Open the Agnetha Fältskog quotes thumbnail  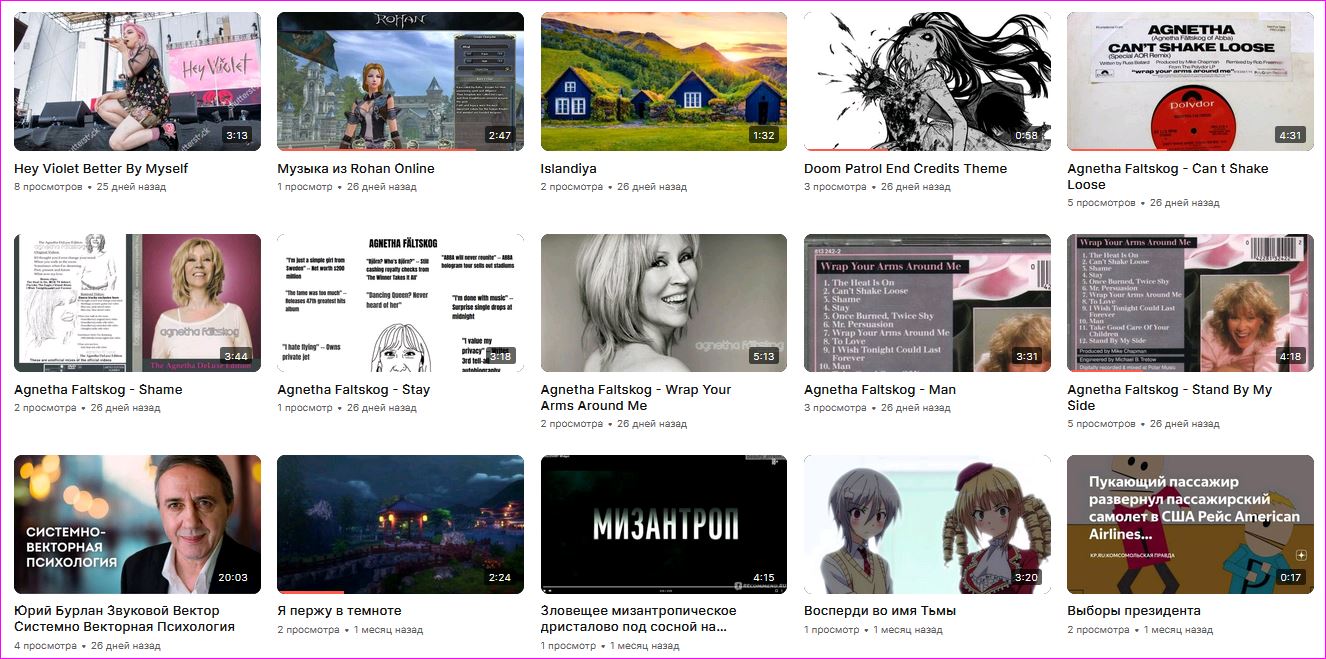(400, 303)
